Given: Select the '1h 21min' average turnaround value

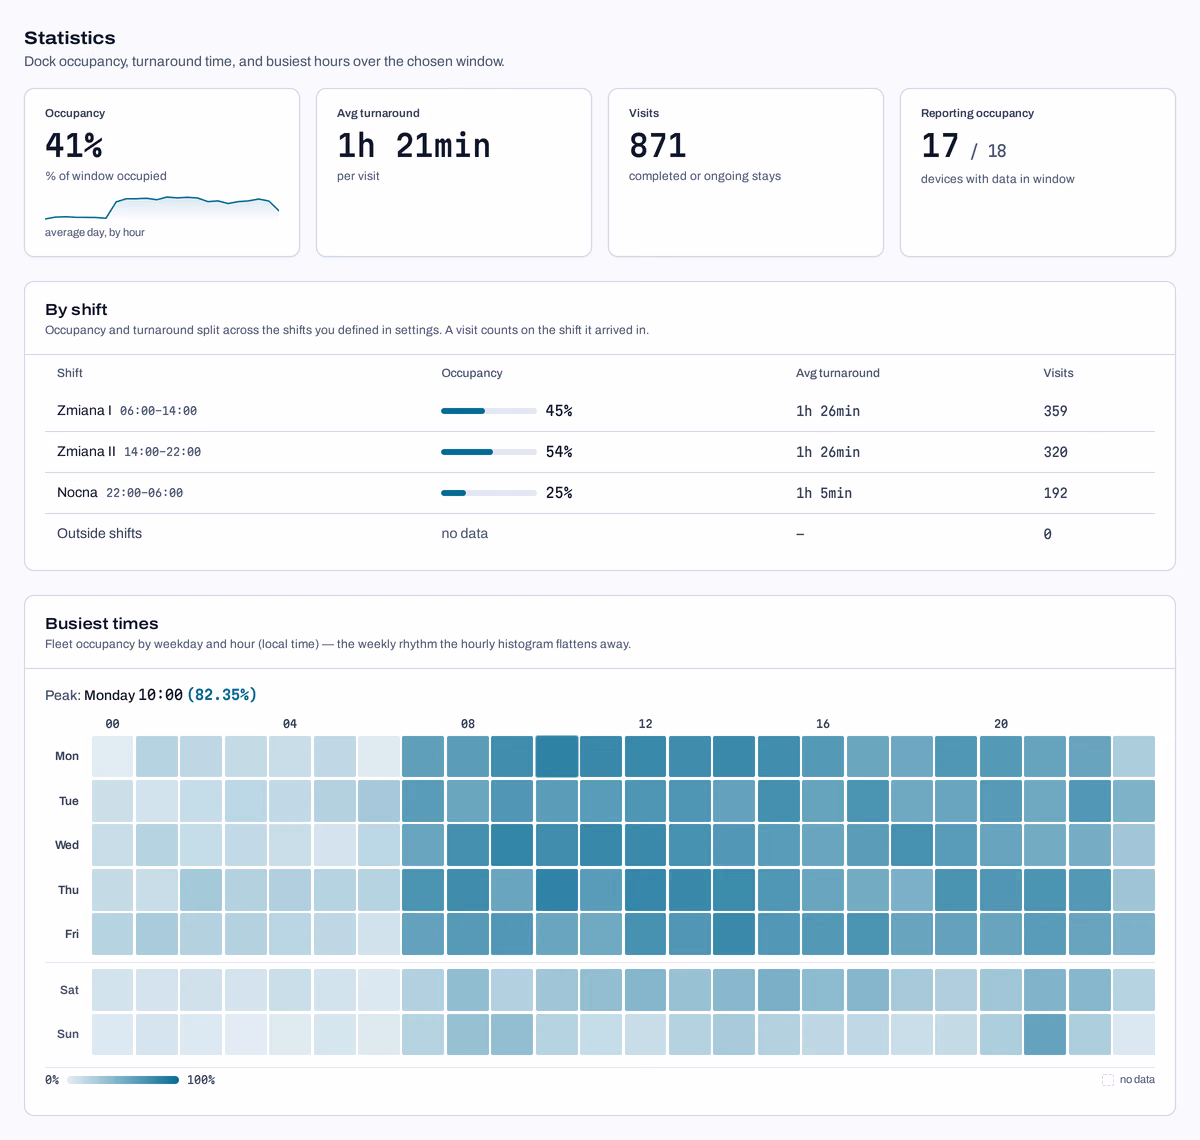Looking at the screenshot, I should click(414, 146).
